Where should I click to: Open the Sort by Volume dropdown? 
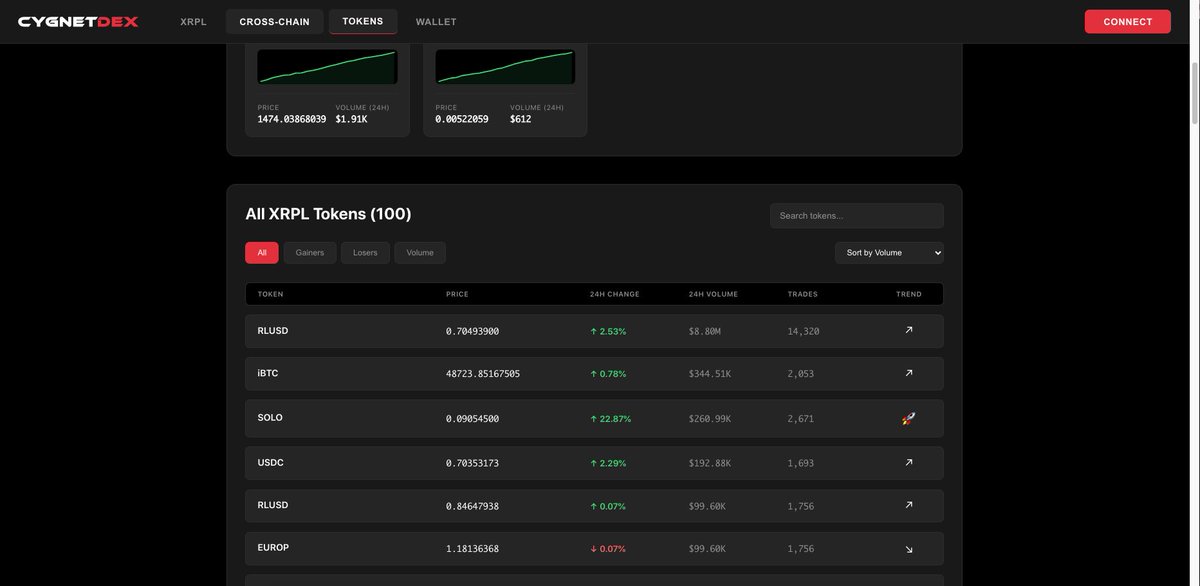pos(889,253)
